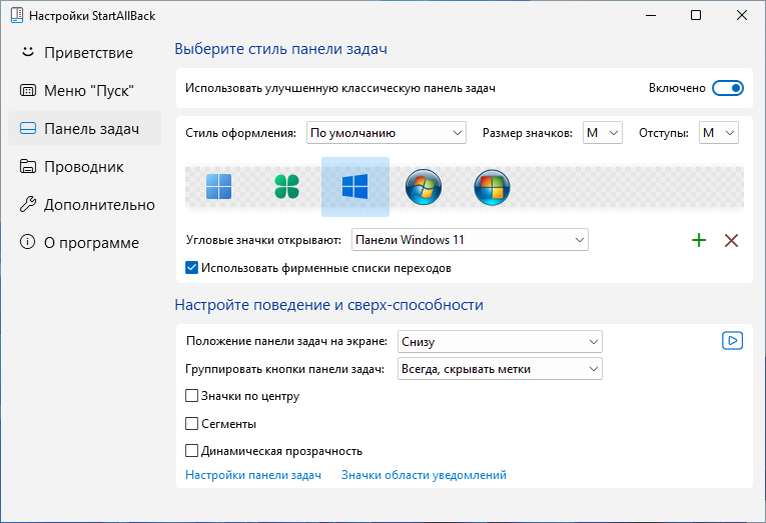Open the Стиль оформления dropdown

coord(386,133)
